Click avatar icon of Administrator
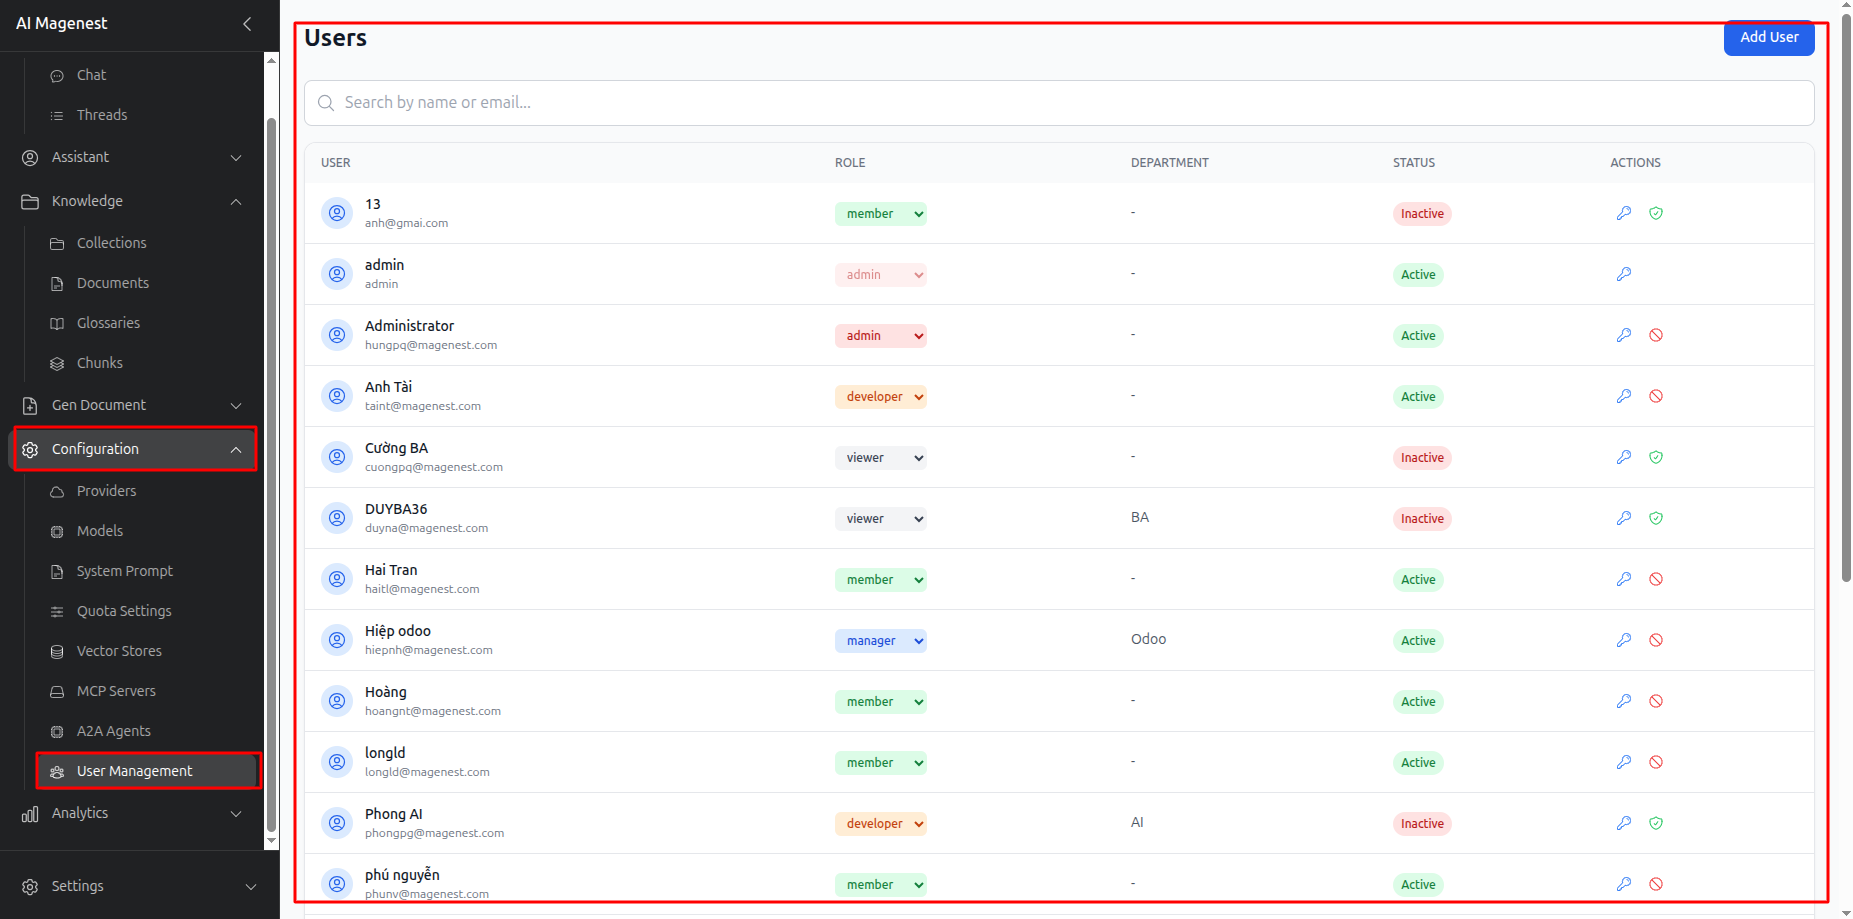The height and width of the screenshot is (919, 1853). [x=337, y=335]
